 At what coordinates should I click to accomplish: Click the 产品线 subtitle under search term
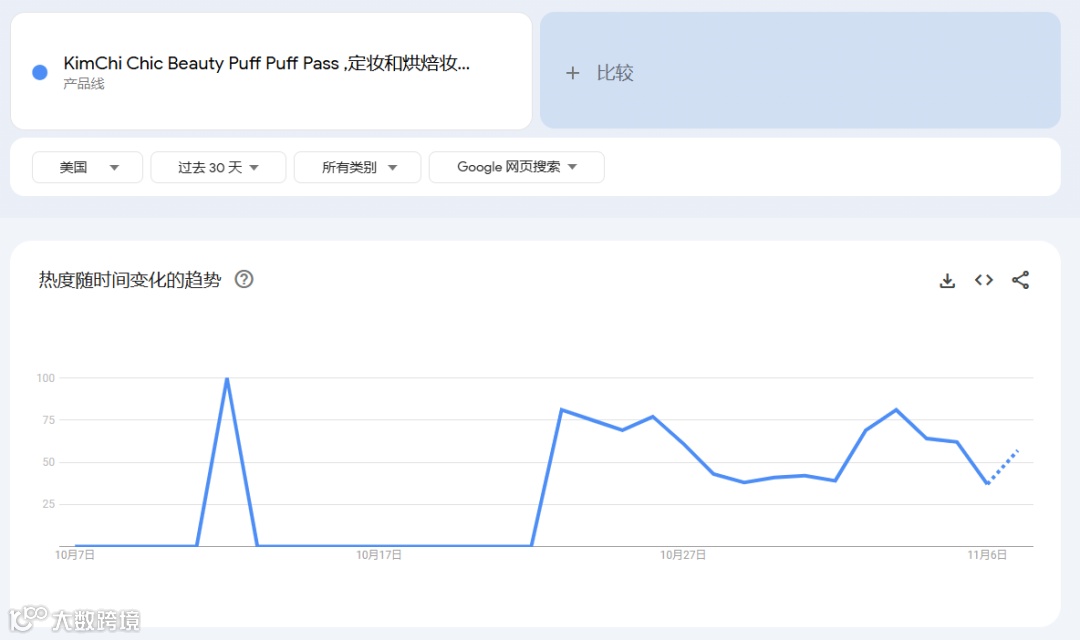tap(84, 84)
